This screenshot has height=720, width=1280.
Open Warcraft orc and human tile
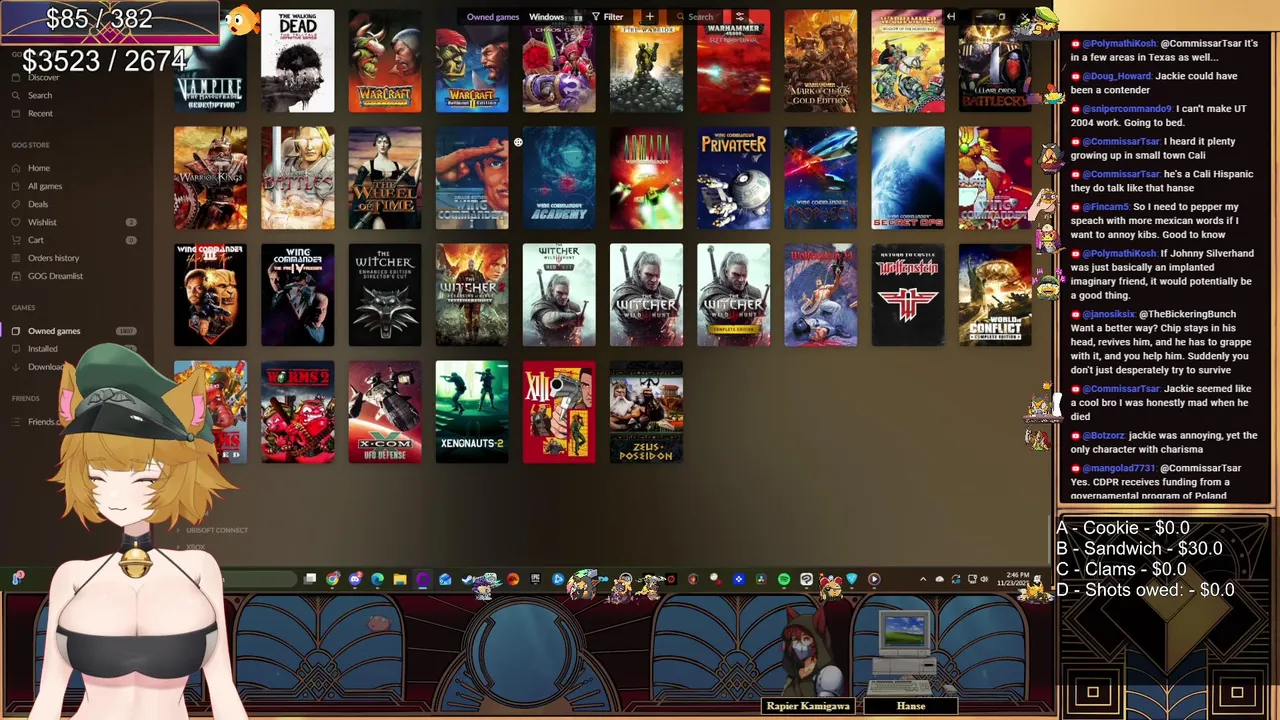click(385, 61)
